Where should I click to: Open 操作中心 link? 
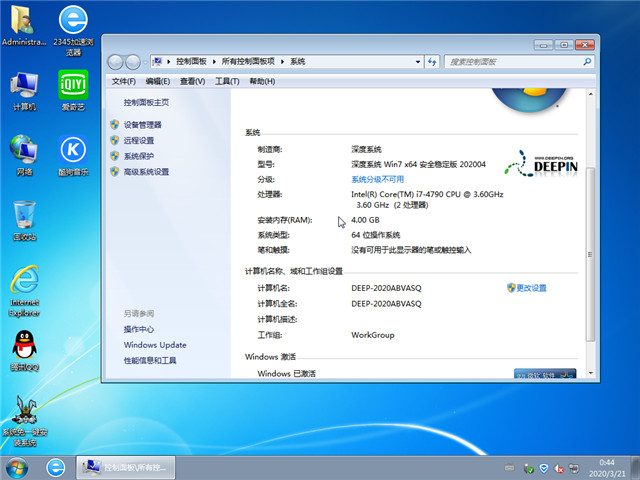click(139, 329)
